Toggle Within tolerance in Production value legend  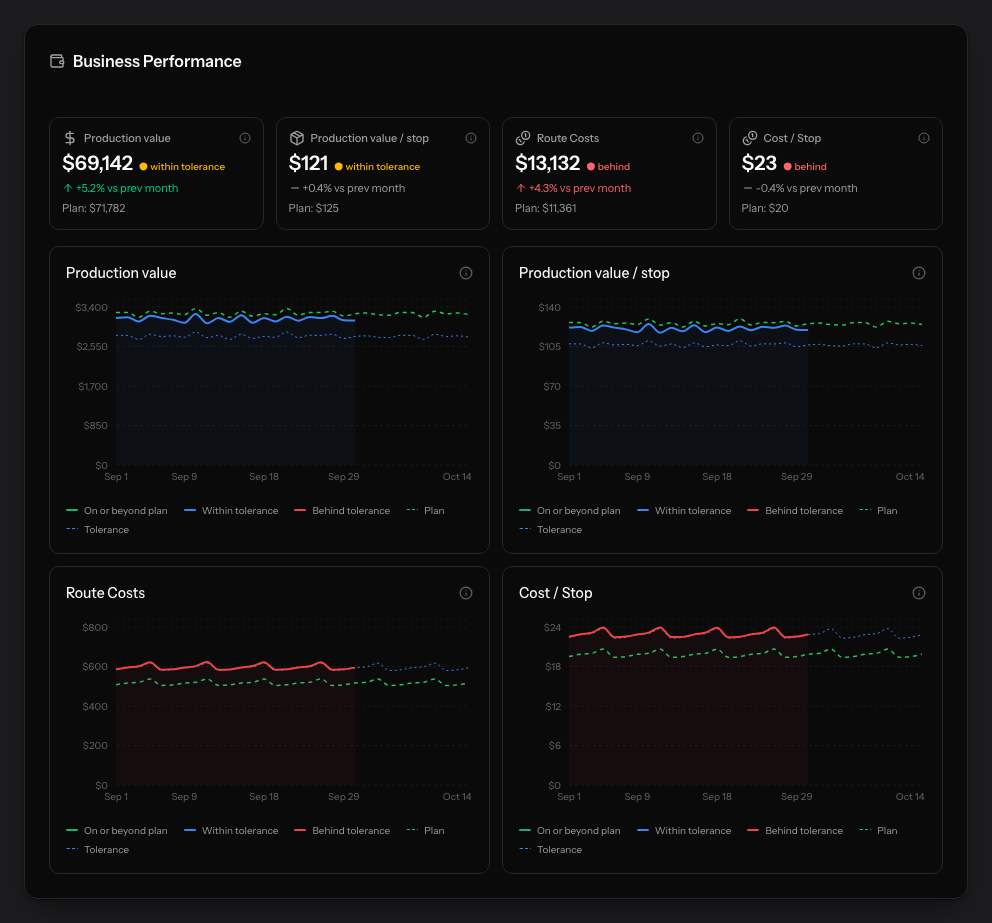pyautogui.click(x=231, y=511)
